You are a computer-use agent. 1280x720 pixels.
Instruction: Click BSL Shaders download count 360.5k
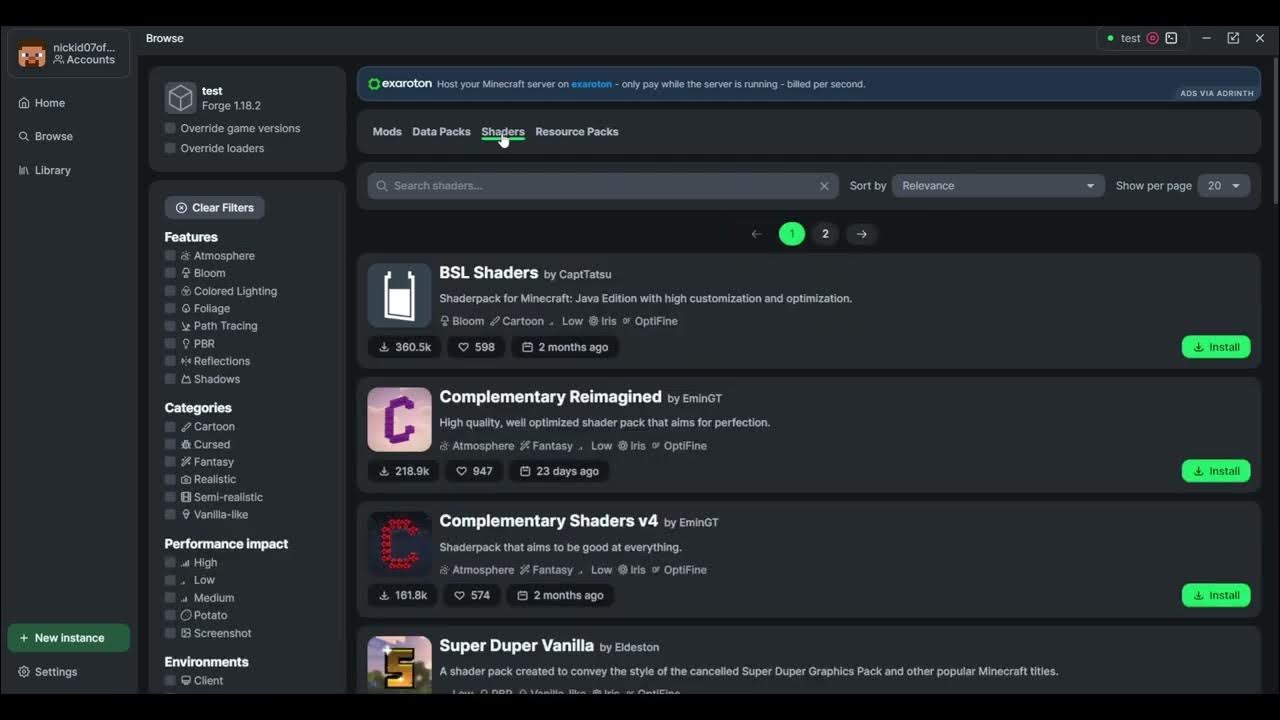pyautogui.click(x=405, y=347)
